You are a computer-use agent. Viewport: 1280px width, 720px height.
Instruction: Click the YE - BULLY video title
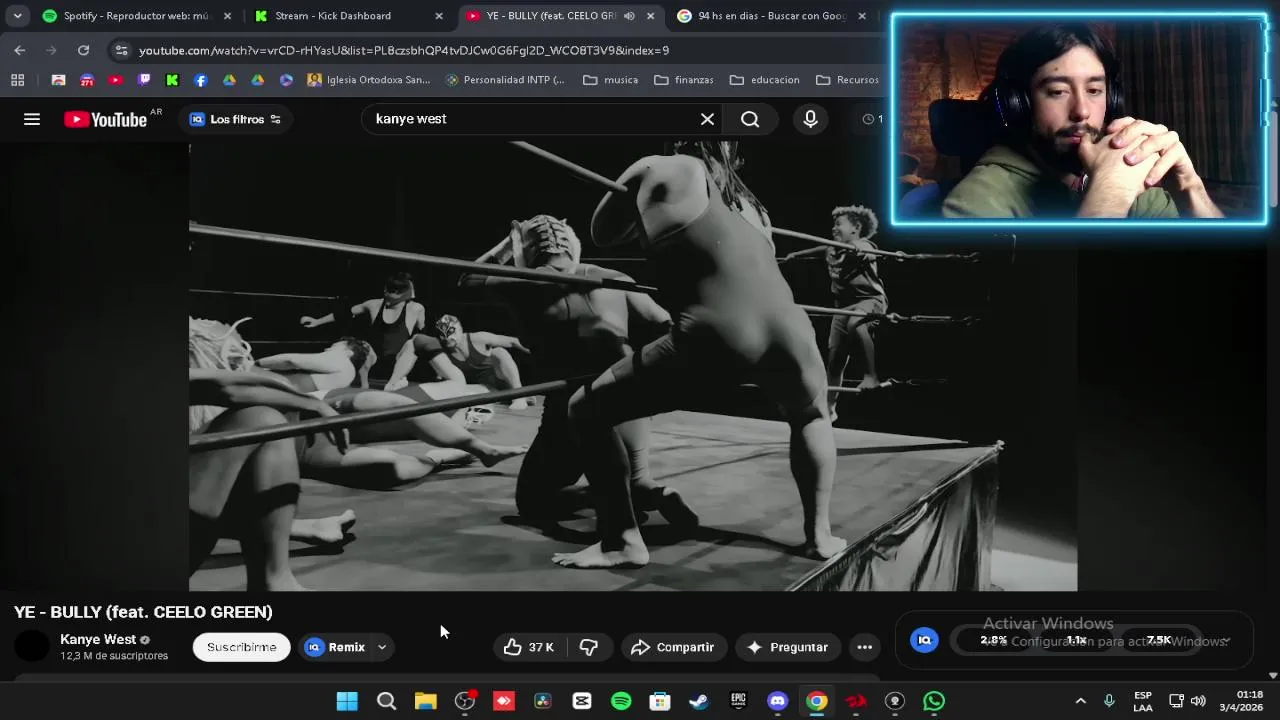143,612
